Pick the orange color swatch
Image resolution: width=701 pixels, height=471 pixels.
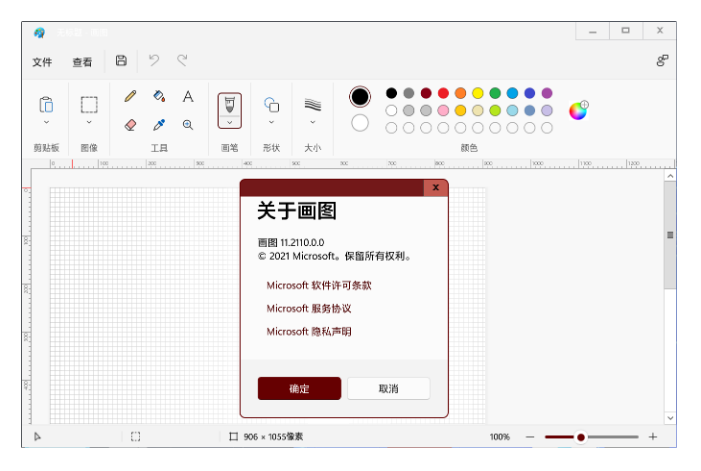point(460,93)
